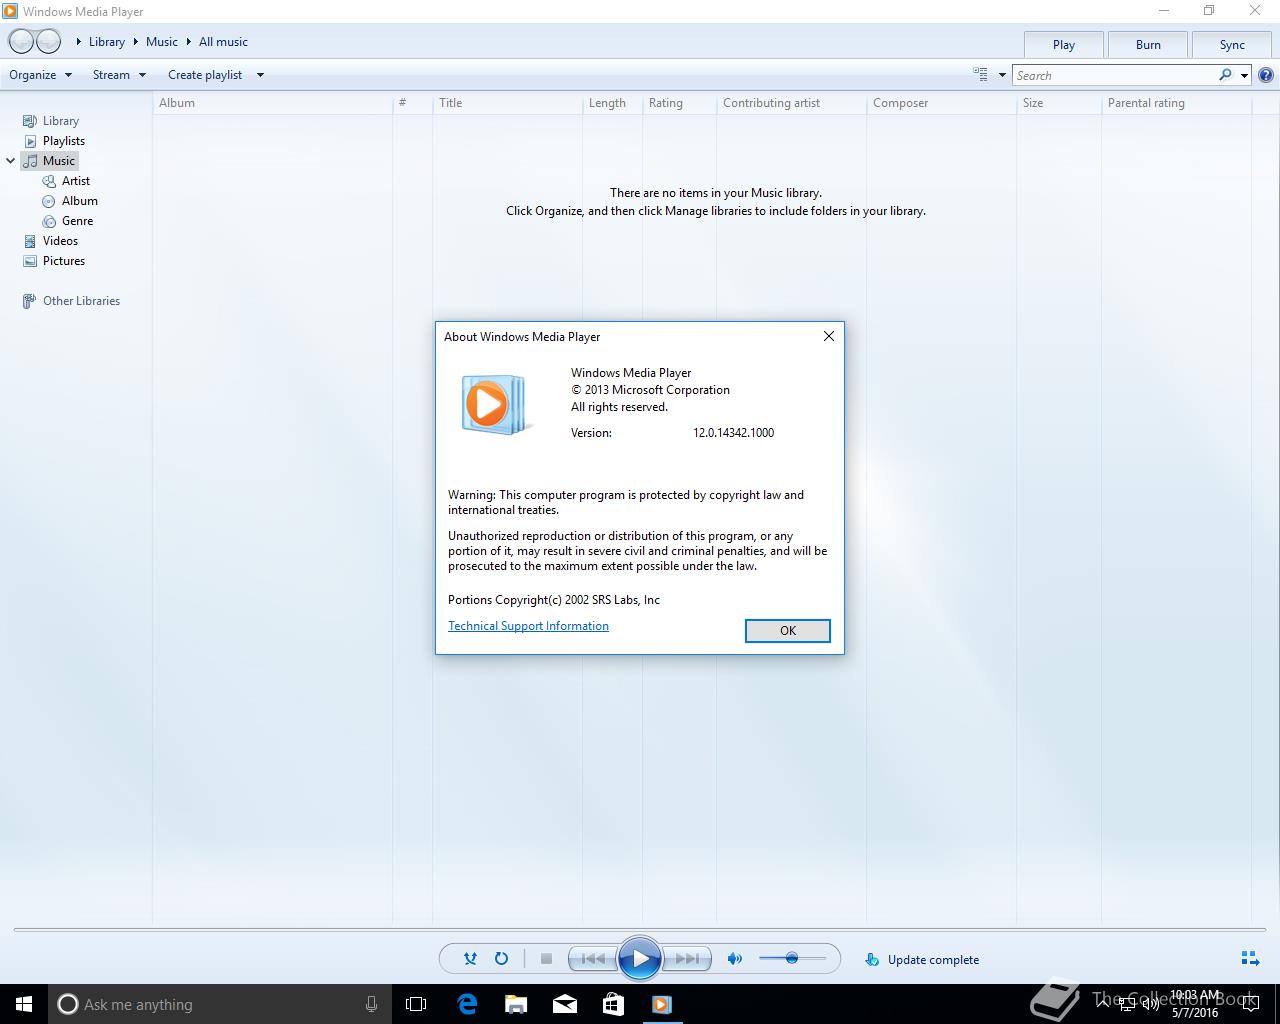The height and width of the screenshot is (1024, 1280).
Task: Open the View options dropdown arrow
Action: click(x=1002, y=75)
